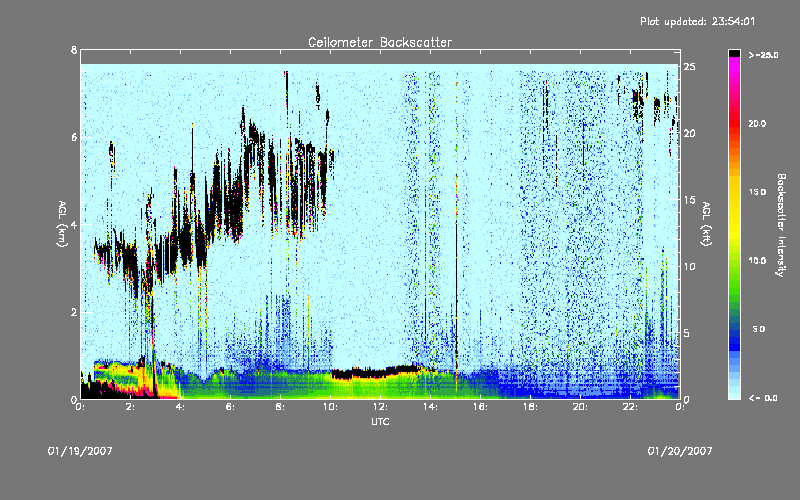Image resolution: width=800 pixels, height=500 pixels.
Task: Click the '2:' UTC hour tick label
Action: pos(131,407)
